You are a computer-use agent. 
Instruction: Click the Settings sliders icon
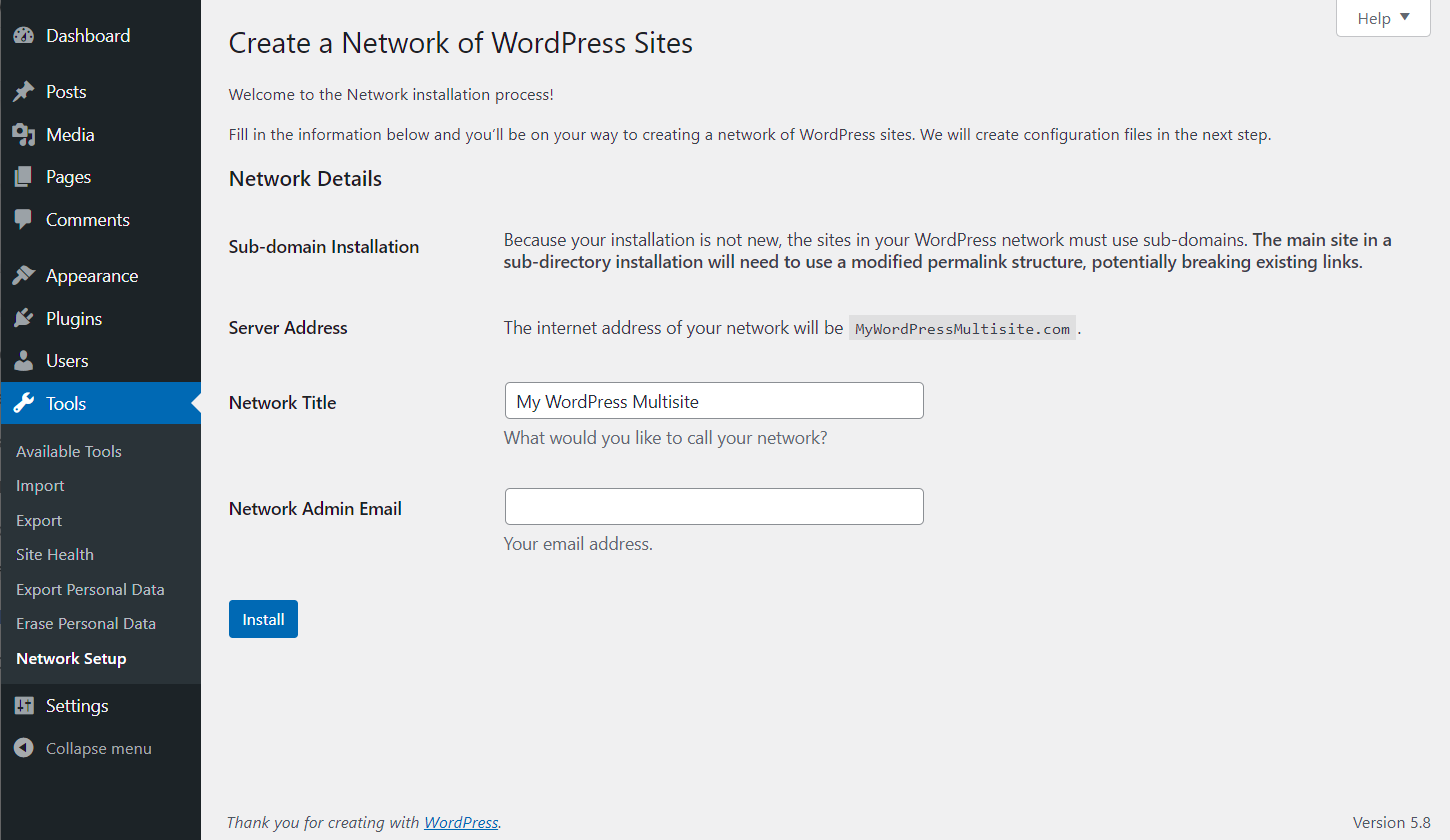(x=24, y=706)
